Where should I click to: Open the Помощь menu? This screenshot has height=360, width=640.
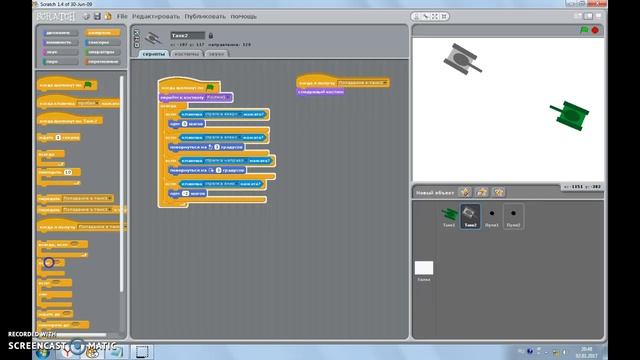click(x=244, y=16)
